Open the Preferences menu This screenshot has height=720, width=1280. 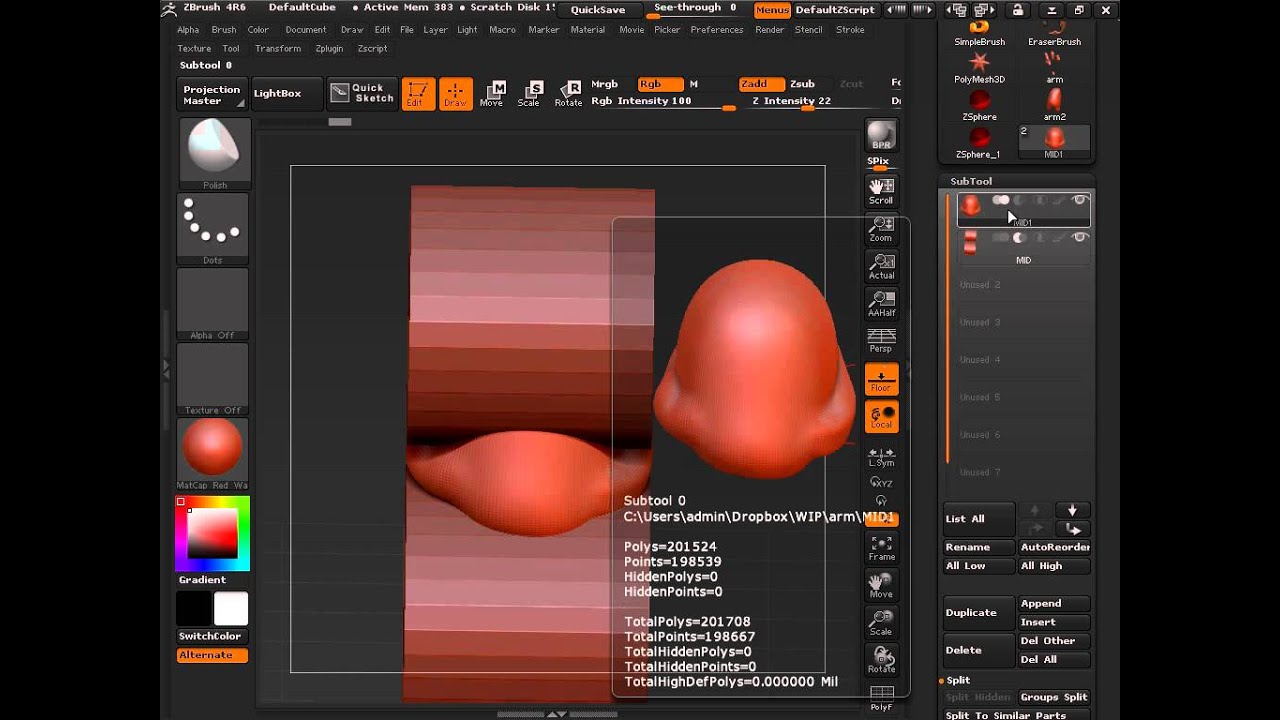pyautogui.click(x=717, y=30)
